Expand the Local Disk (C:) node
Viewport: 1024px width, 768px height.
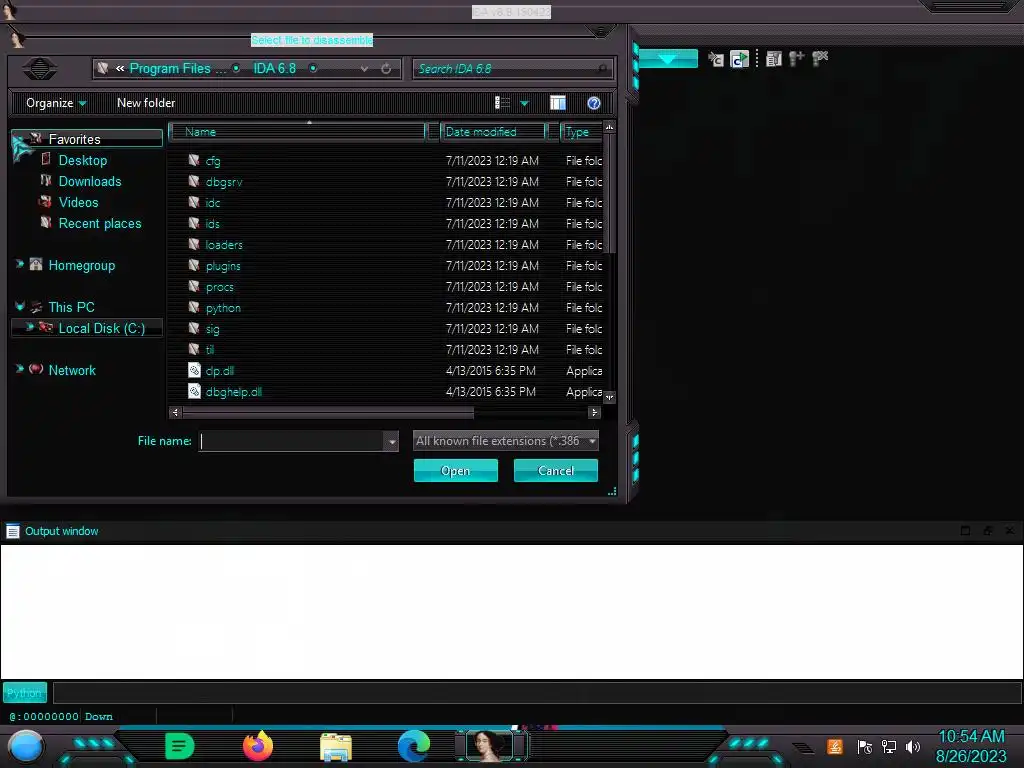point(29,327)
